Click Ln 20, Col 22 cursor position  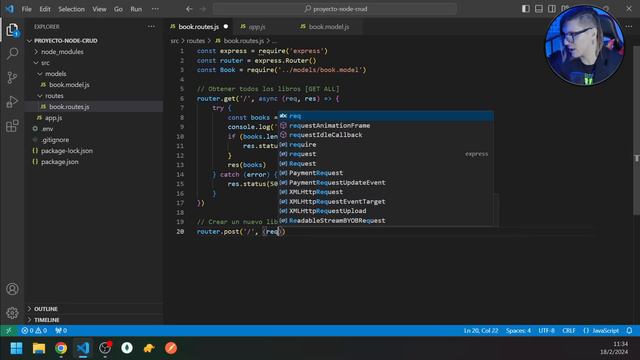point(481,331)
